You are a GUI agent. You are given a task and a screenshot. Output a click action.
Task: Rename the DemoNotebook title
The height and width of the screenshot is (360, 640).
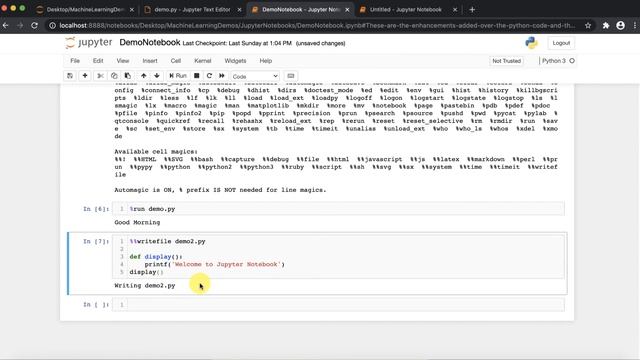(149, 42)
